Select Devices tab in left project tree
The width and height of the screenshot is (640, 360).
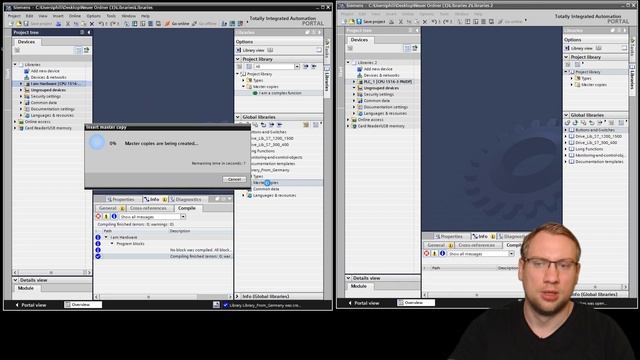click(x=26, y=42)
